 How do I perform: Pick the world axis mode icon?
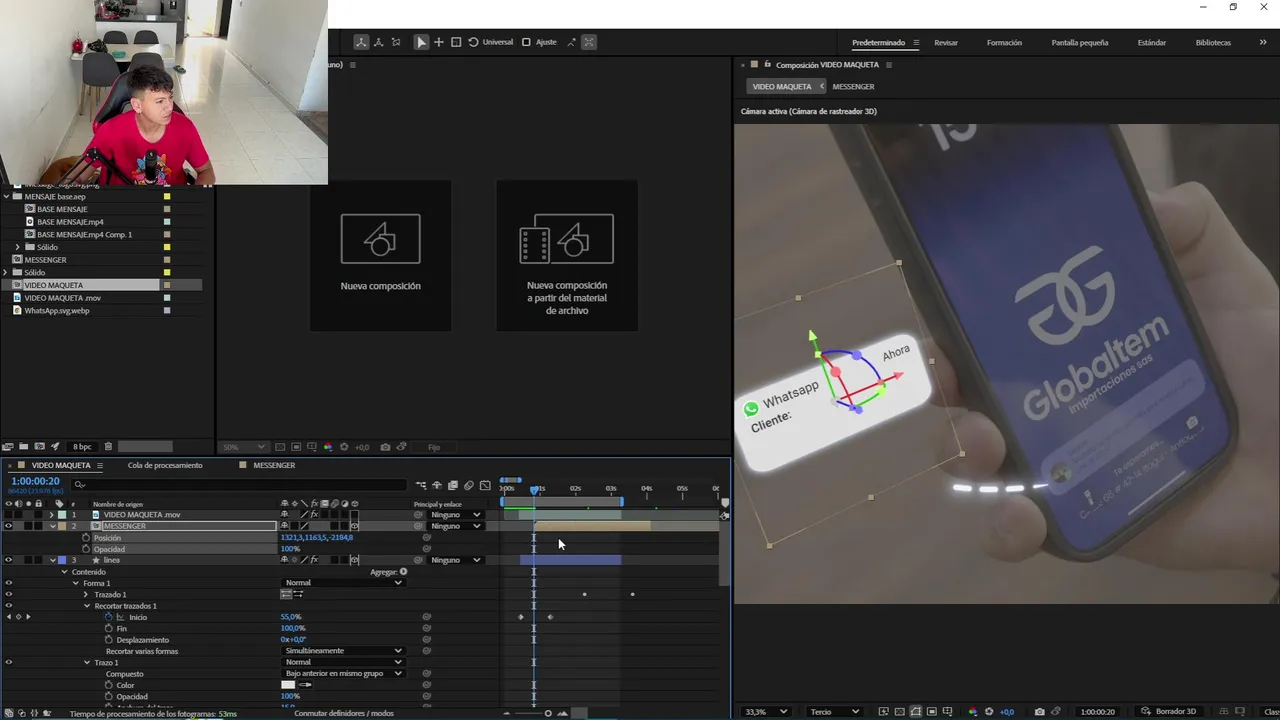[x=379, y=42]
